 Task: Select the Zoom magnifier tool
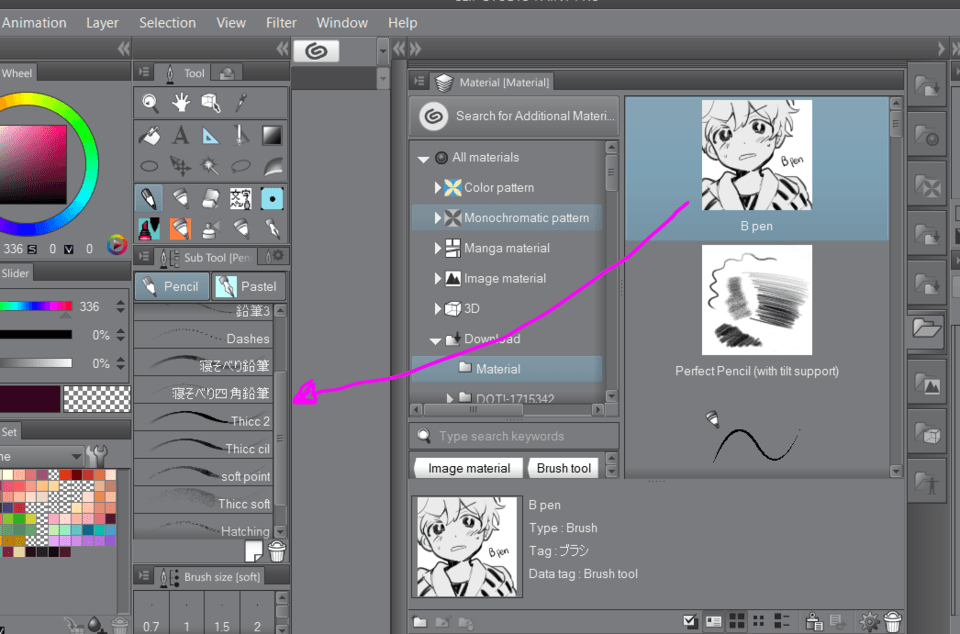(150, 103)
